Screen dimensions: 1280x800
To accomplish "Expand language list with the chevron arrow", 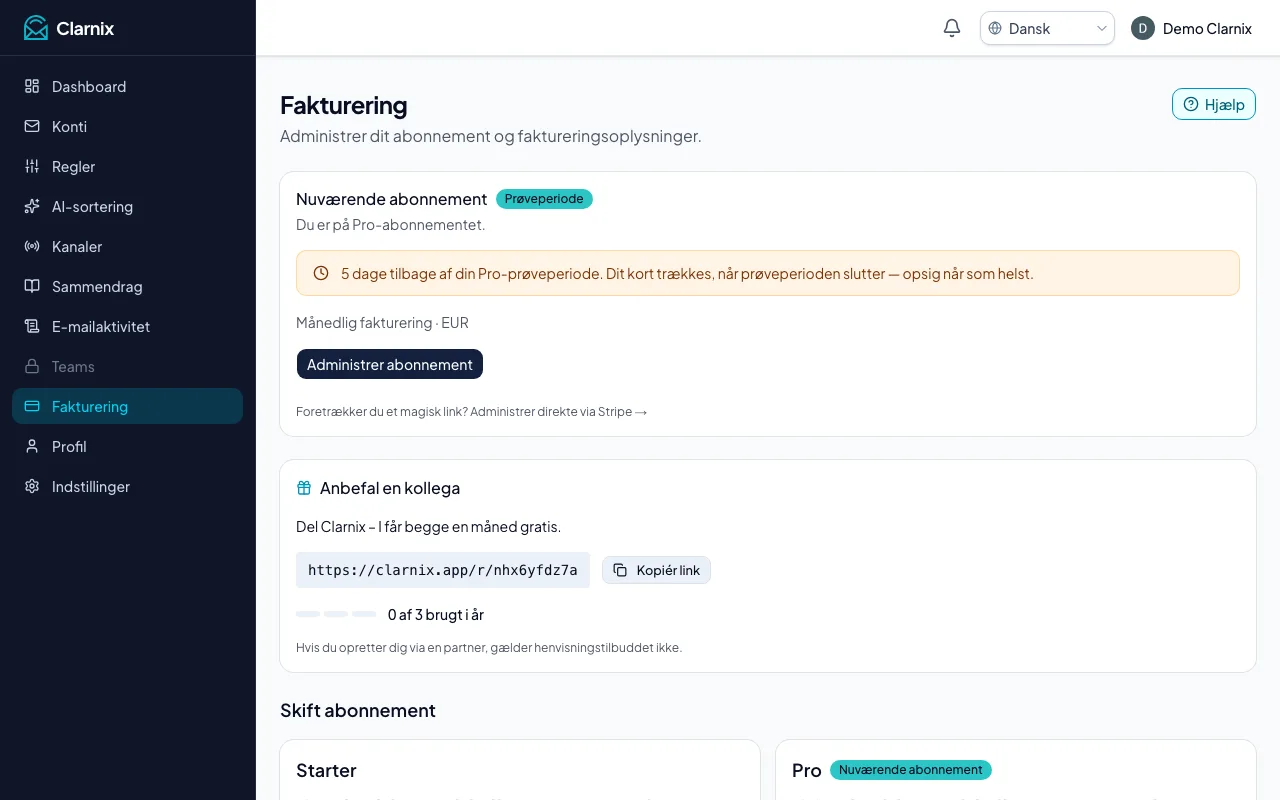I will pos(1102,28).
